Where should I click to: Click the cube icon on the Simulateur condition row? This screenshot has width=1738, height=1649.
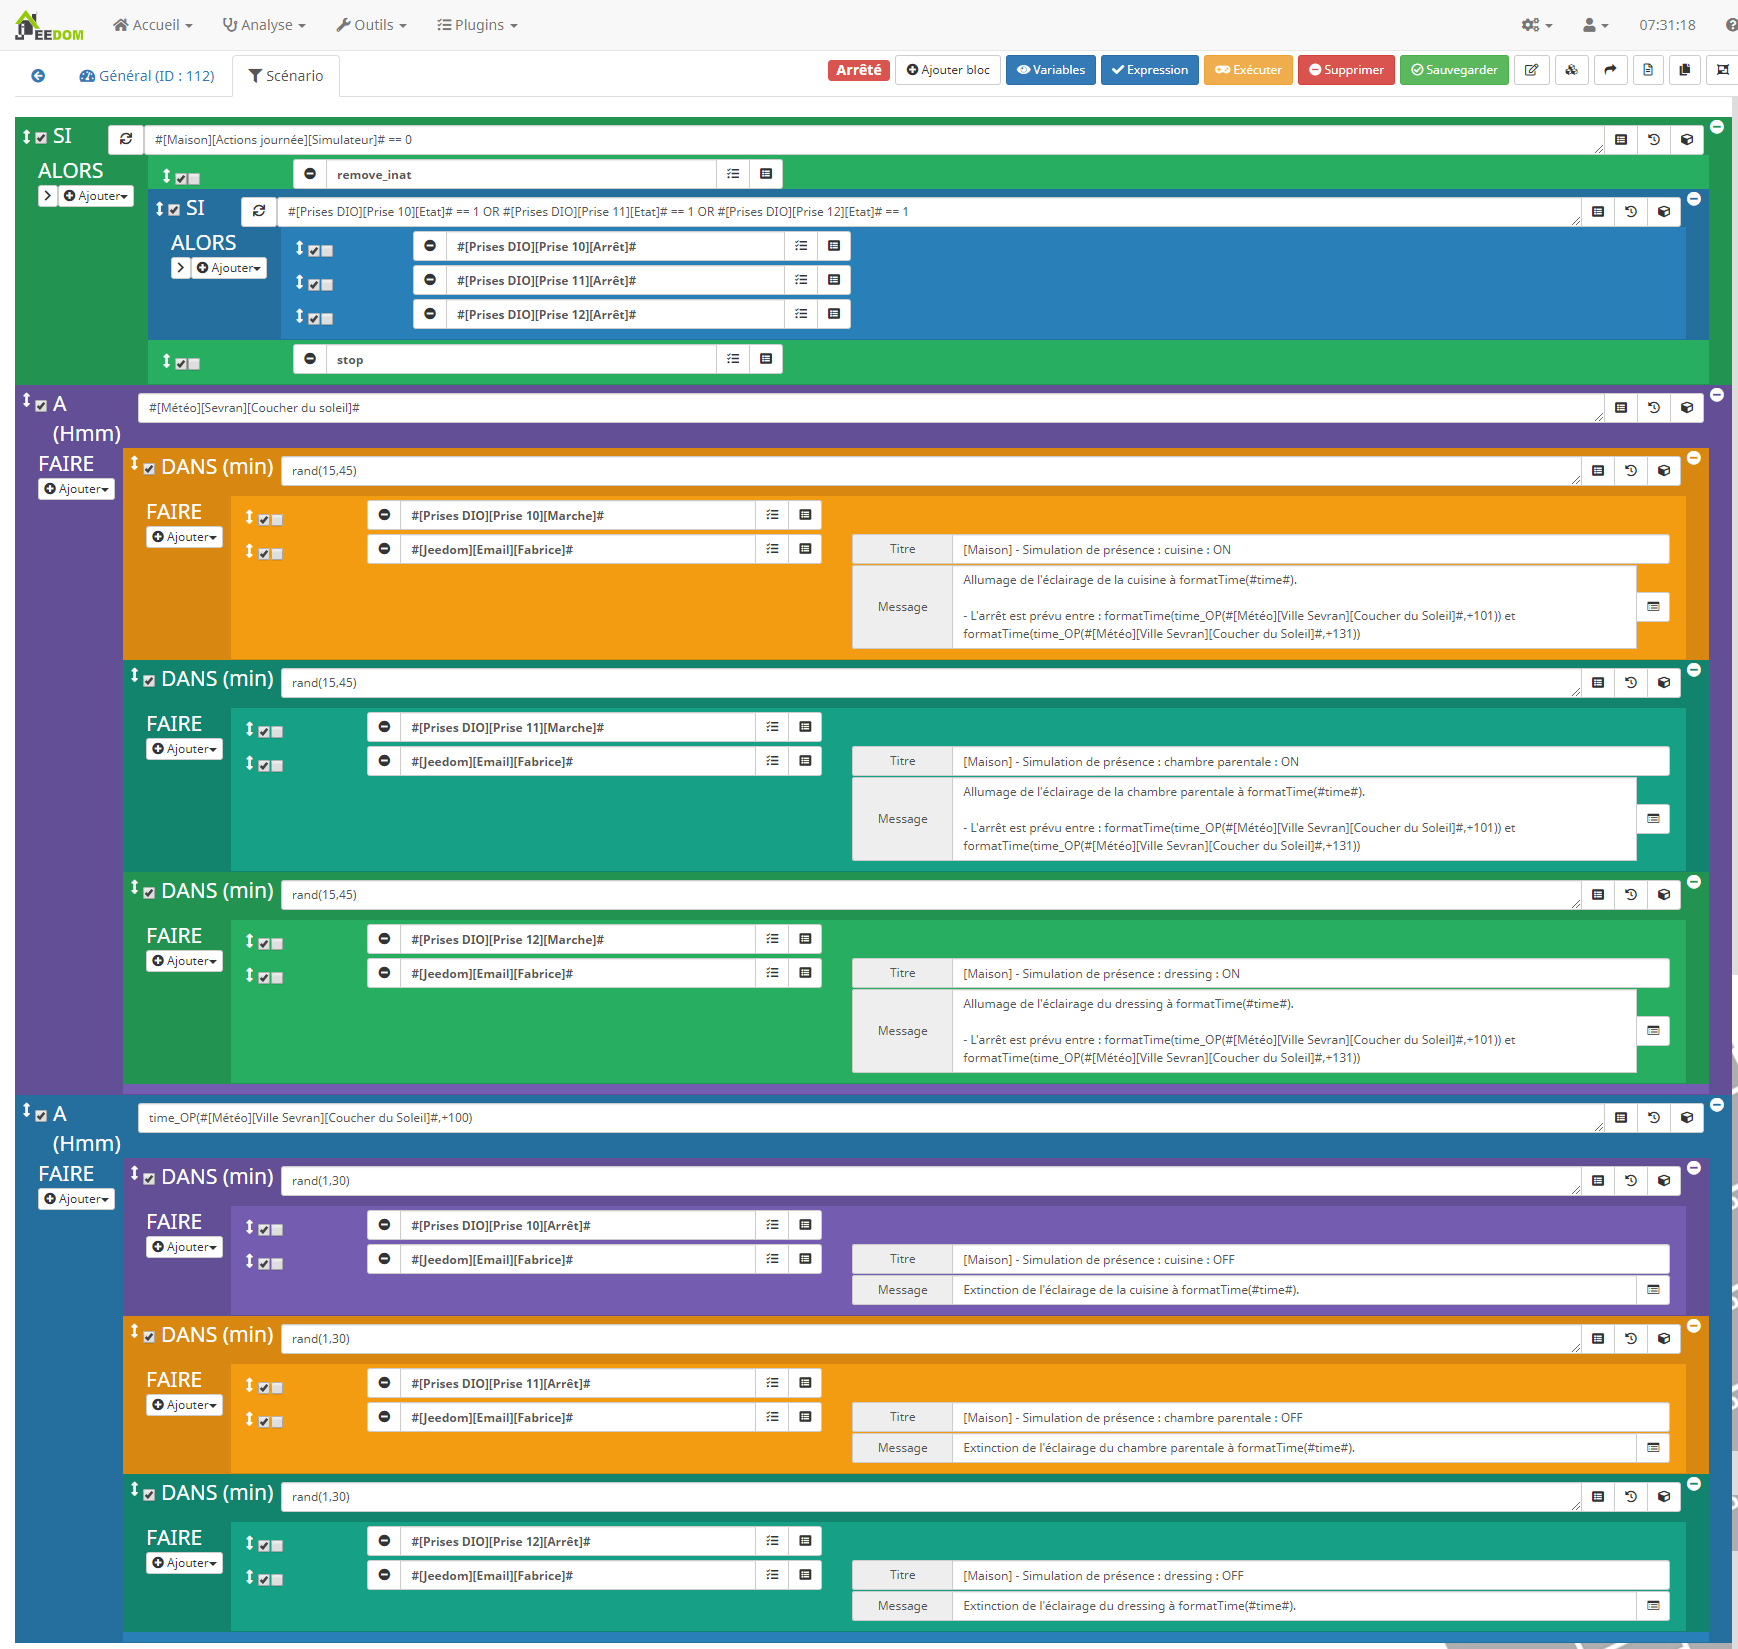(x=1687, y=139)
